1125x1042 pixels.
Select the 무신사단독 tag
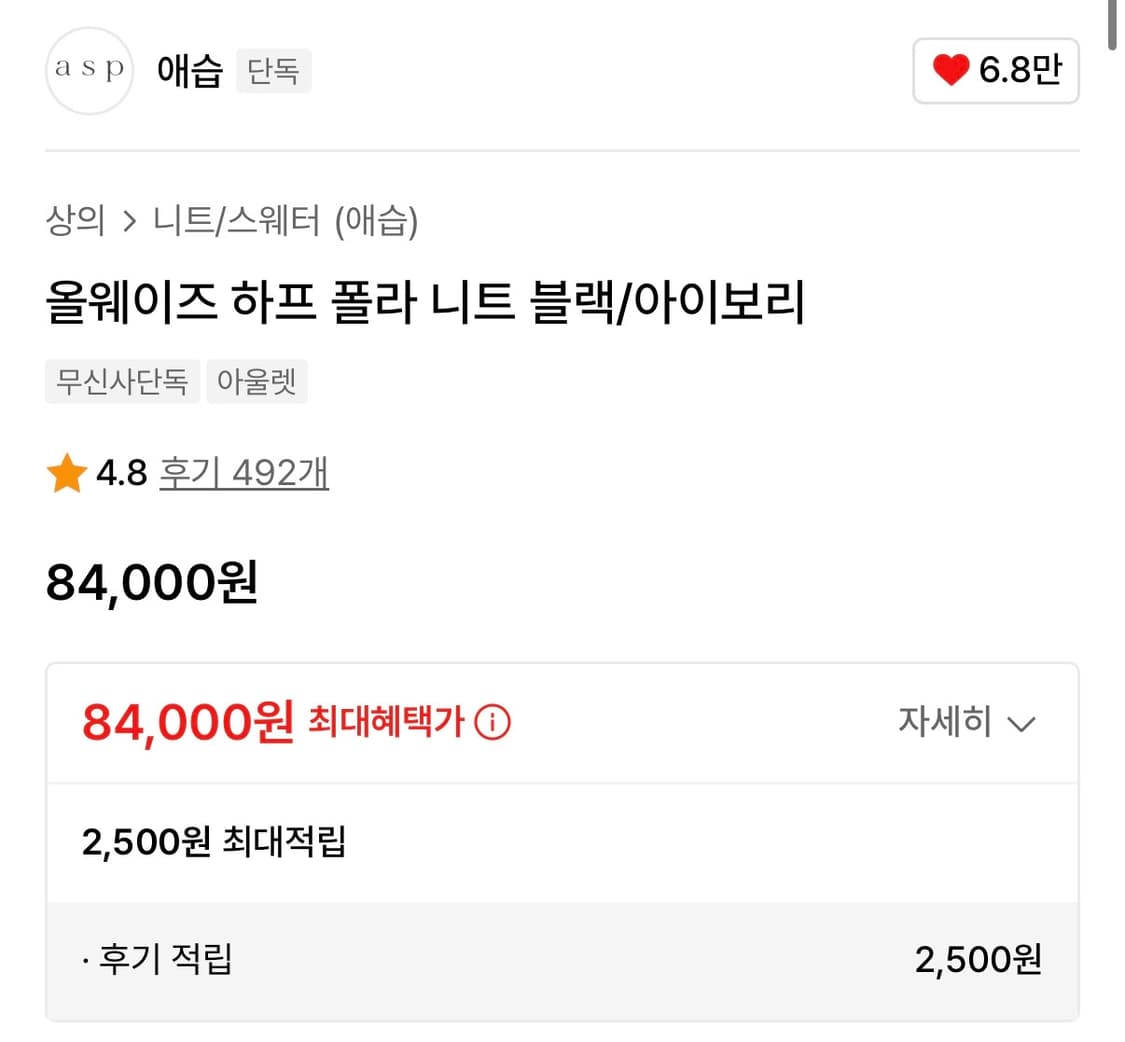tap(122, 382)
